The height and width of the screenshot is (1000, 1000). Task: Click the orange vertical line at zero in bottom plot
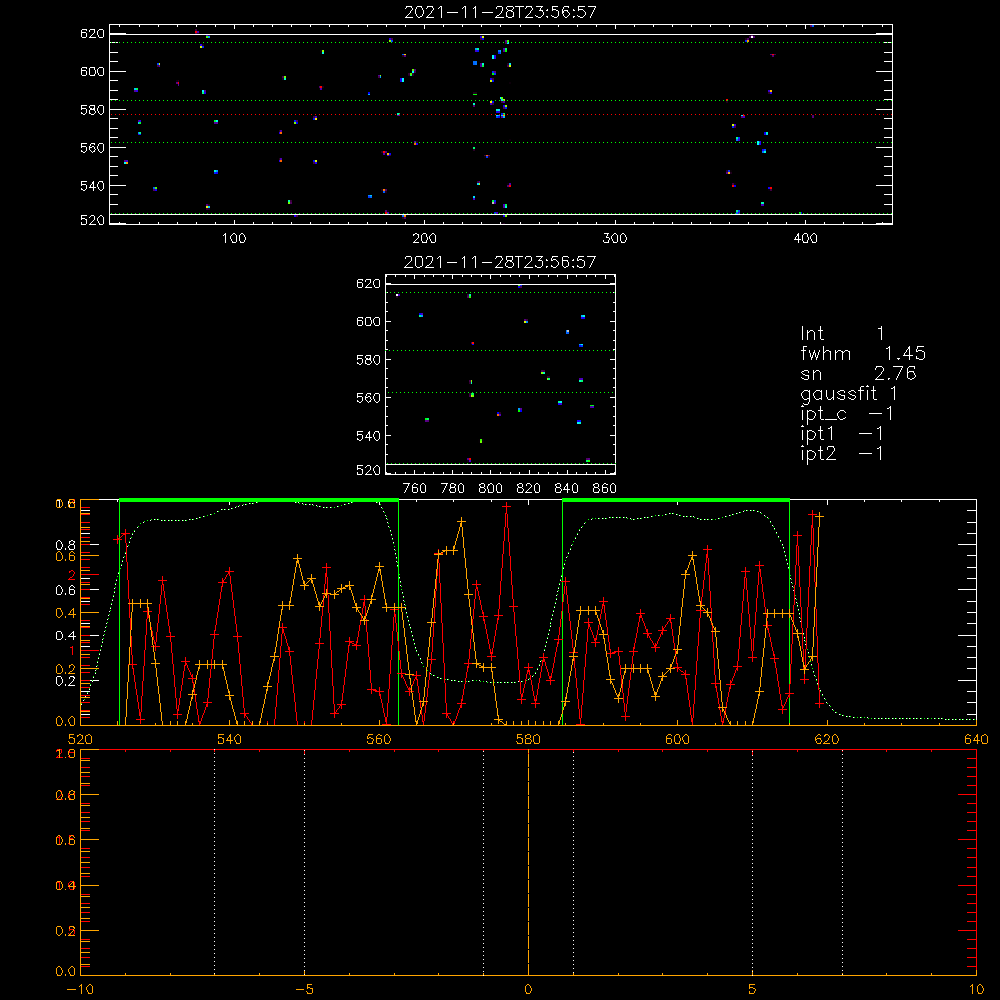point(528,862)
